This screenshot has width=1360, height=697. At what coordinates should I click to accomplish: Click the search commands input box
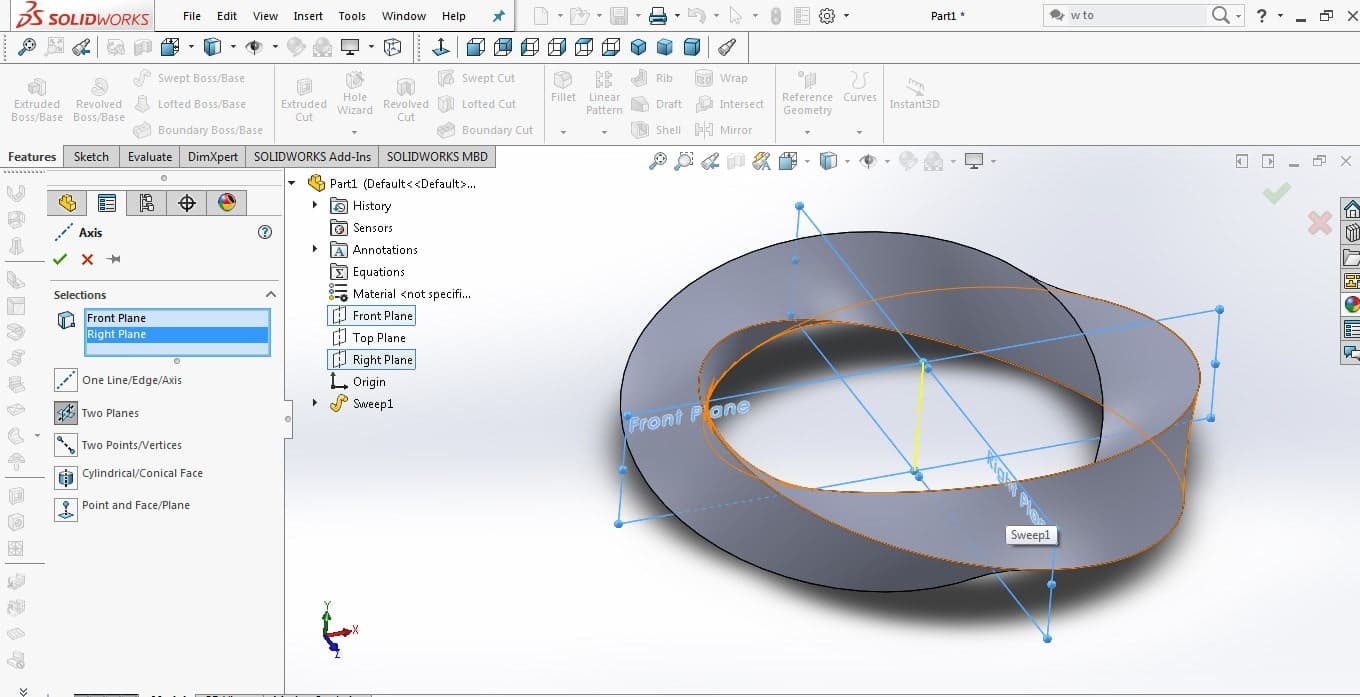tap(1135, 15)
